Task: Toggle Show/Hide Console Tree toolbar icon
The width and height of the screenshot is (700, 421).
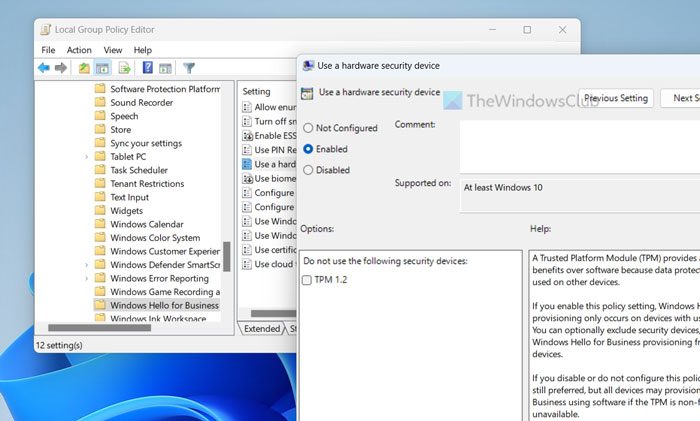Action: click(x=102, y=68)
